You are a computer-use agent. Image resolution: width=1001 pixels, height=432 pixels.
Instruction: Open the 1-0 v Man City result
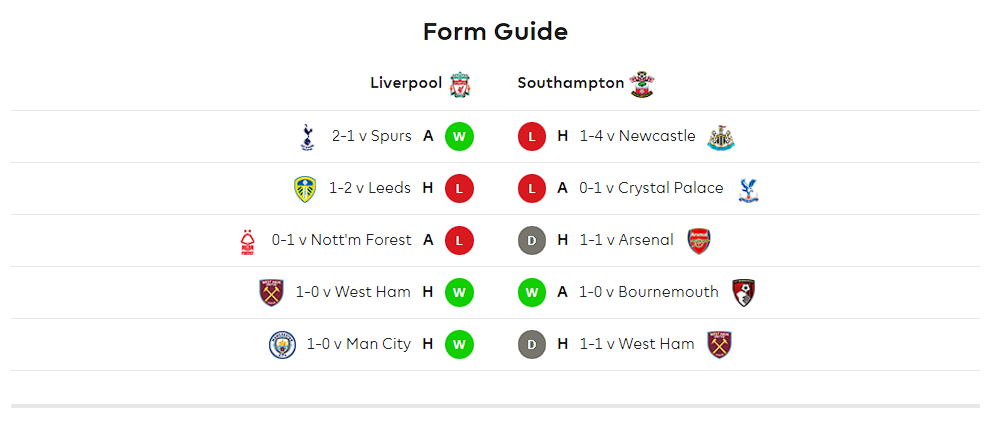point(359,344)
